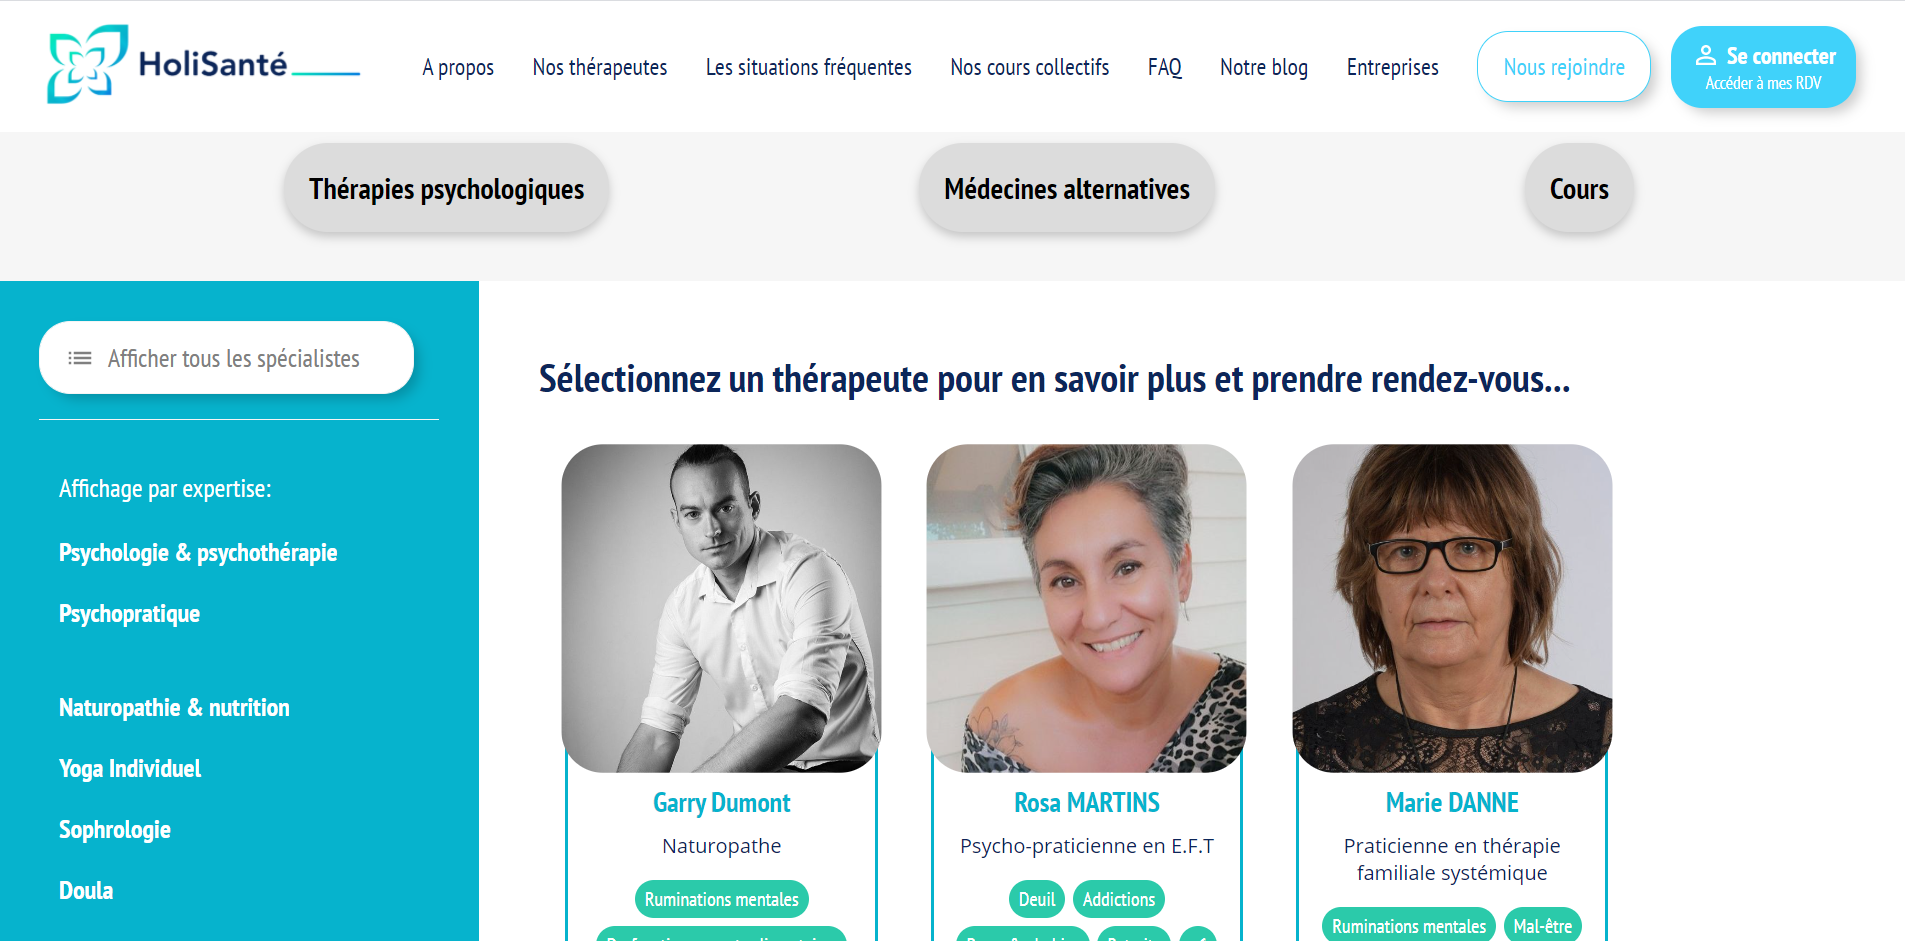
Task: Filter by Naturopathie & nutrition expertise
Action: [x=174, y=708]
